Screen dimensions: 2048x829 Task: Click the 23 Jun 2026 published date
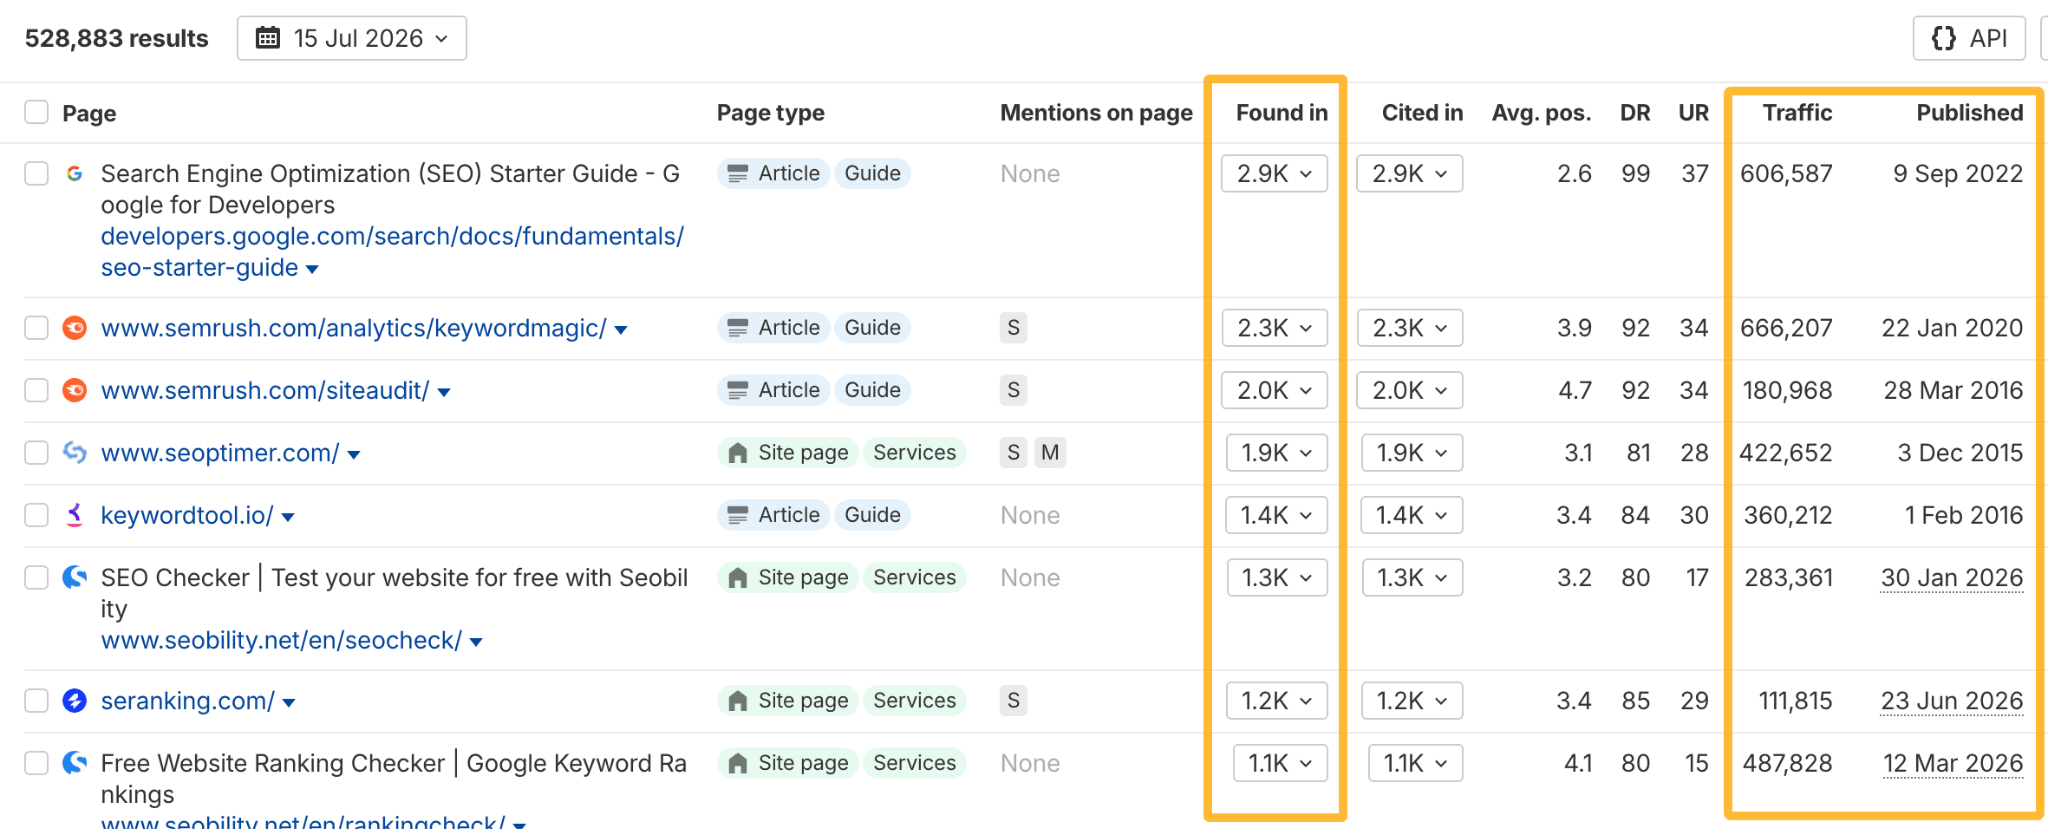[x=1952, y=701]
